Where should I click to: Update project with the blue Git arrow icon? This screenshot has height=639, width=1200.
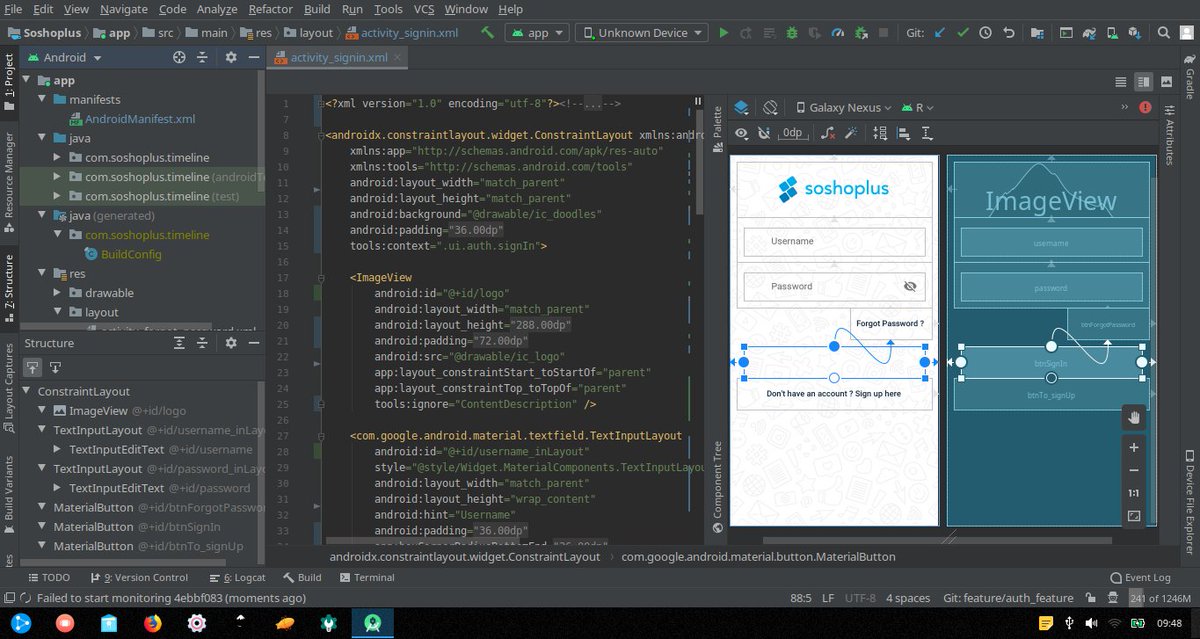click(939, 33)
